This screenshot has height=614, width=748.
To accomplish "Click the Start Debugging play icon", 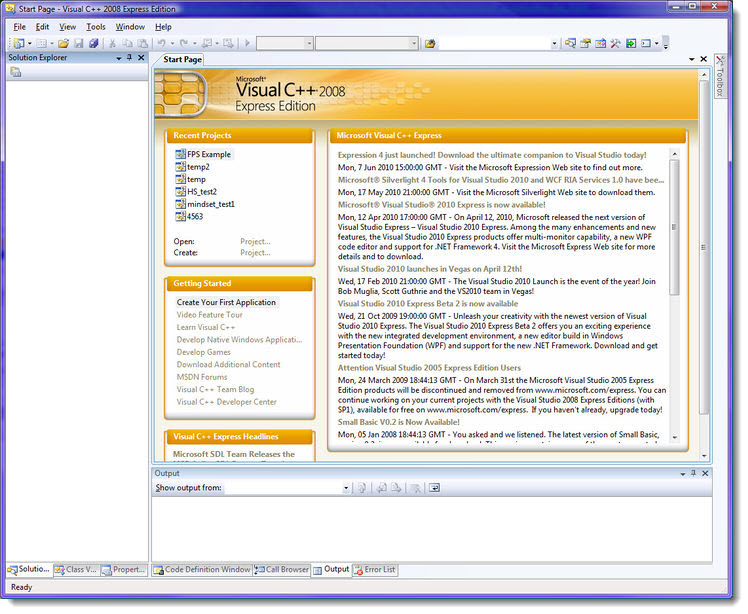I will 248,43.
